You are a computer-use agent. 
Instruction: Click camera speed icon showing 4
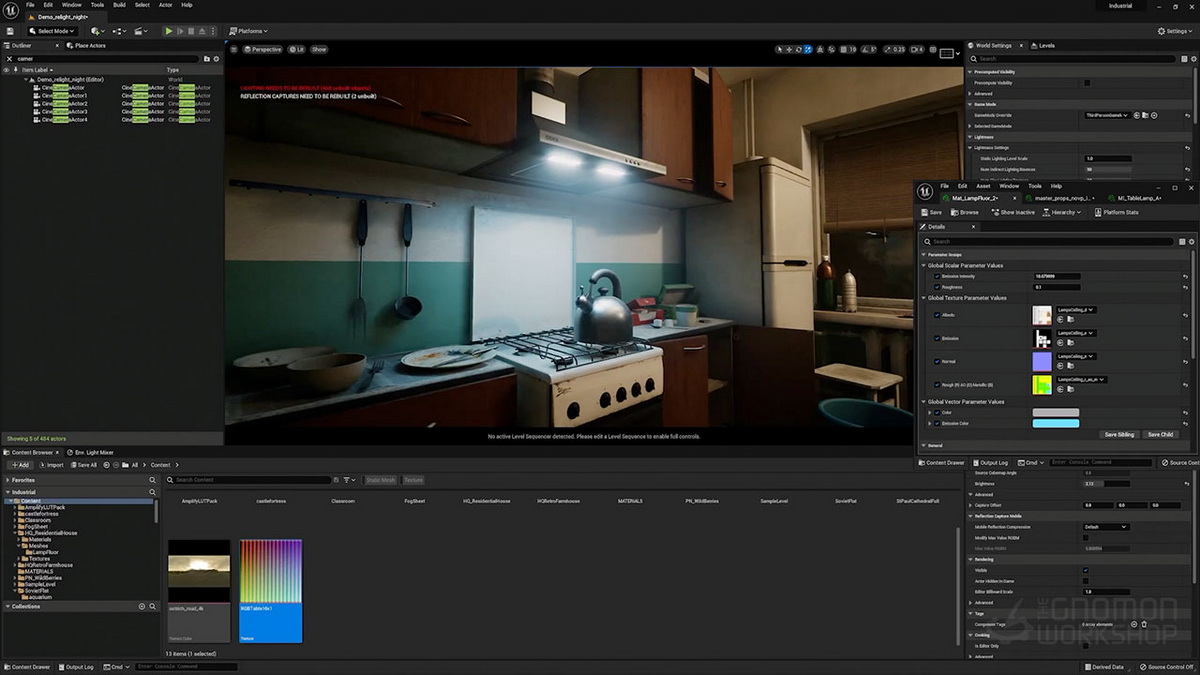click(x=917, y=49)
